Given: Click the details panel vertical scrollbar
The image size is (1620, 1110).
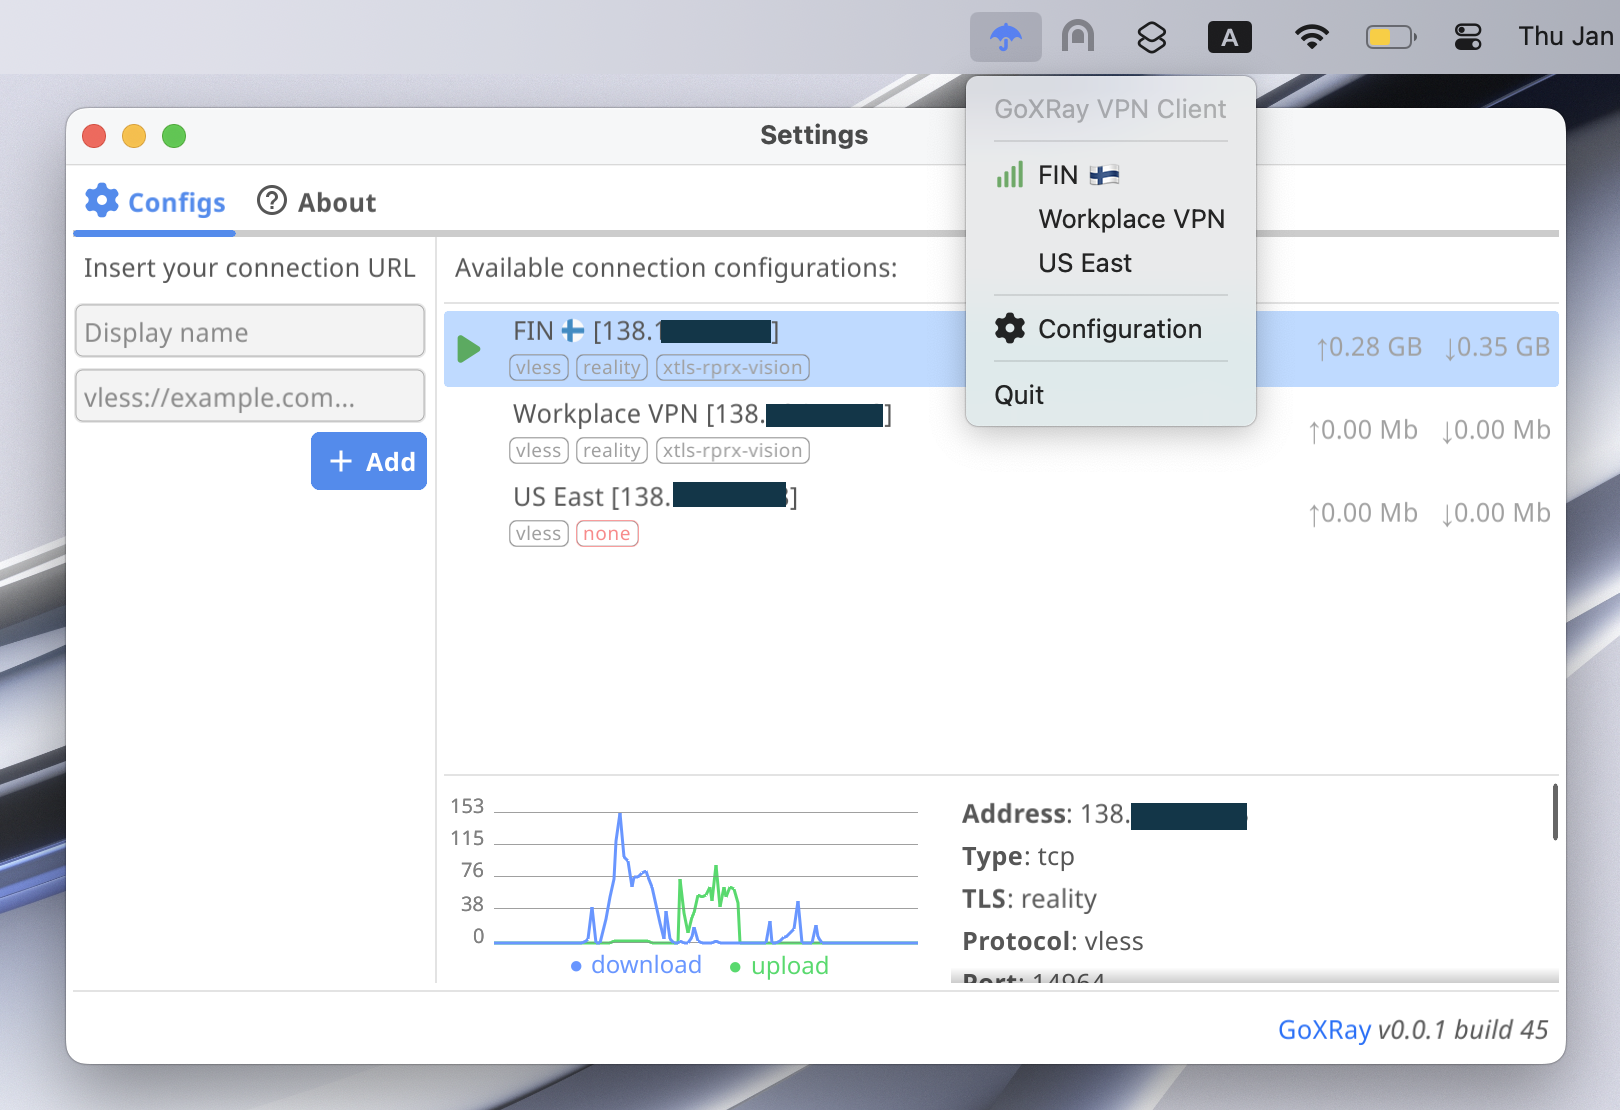Looking at the screenshot, I should click(x=1555, y=812).
